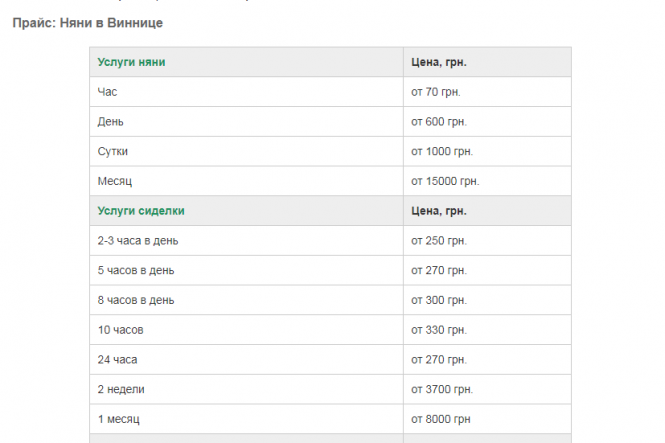Image resolution: width=665 pixels, height=443 pixels.
Task: Click the "Сутки" row label
Action: tap(113, 152)
